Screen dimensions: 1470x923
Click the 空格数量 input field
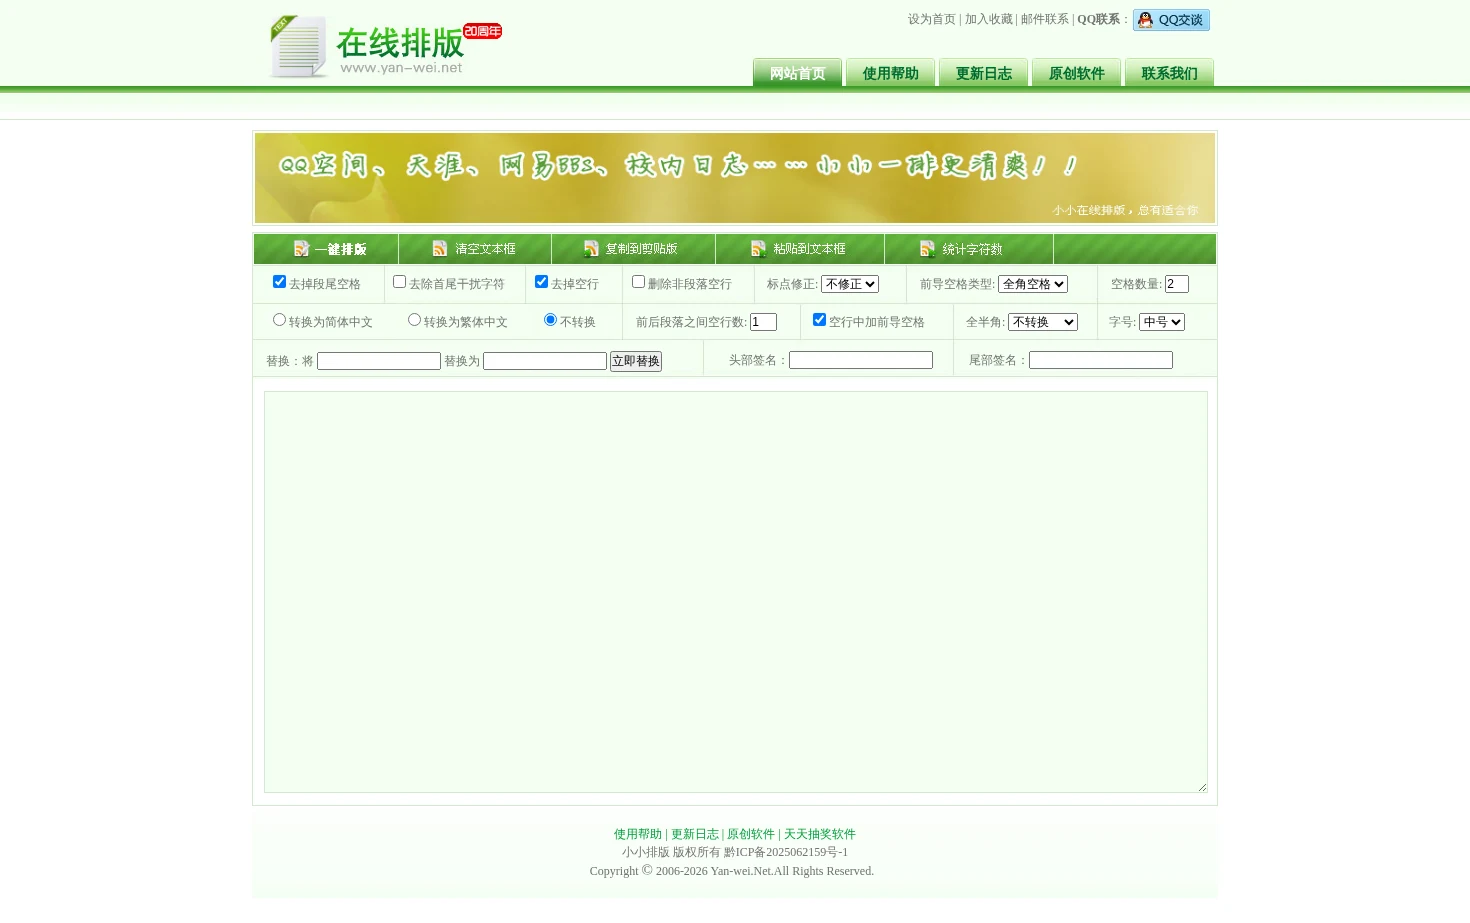pyautogui.click(x=1177, y=284)
